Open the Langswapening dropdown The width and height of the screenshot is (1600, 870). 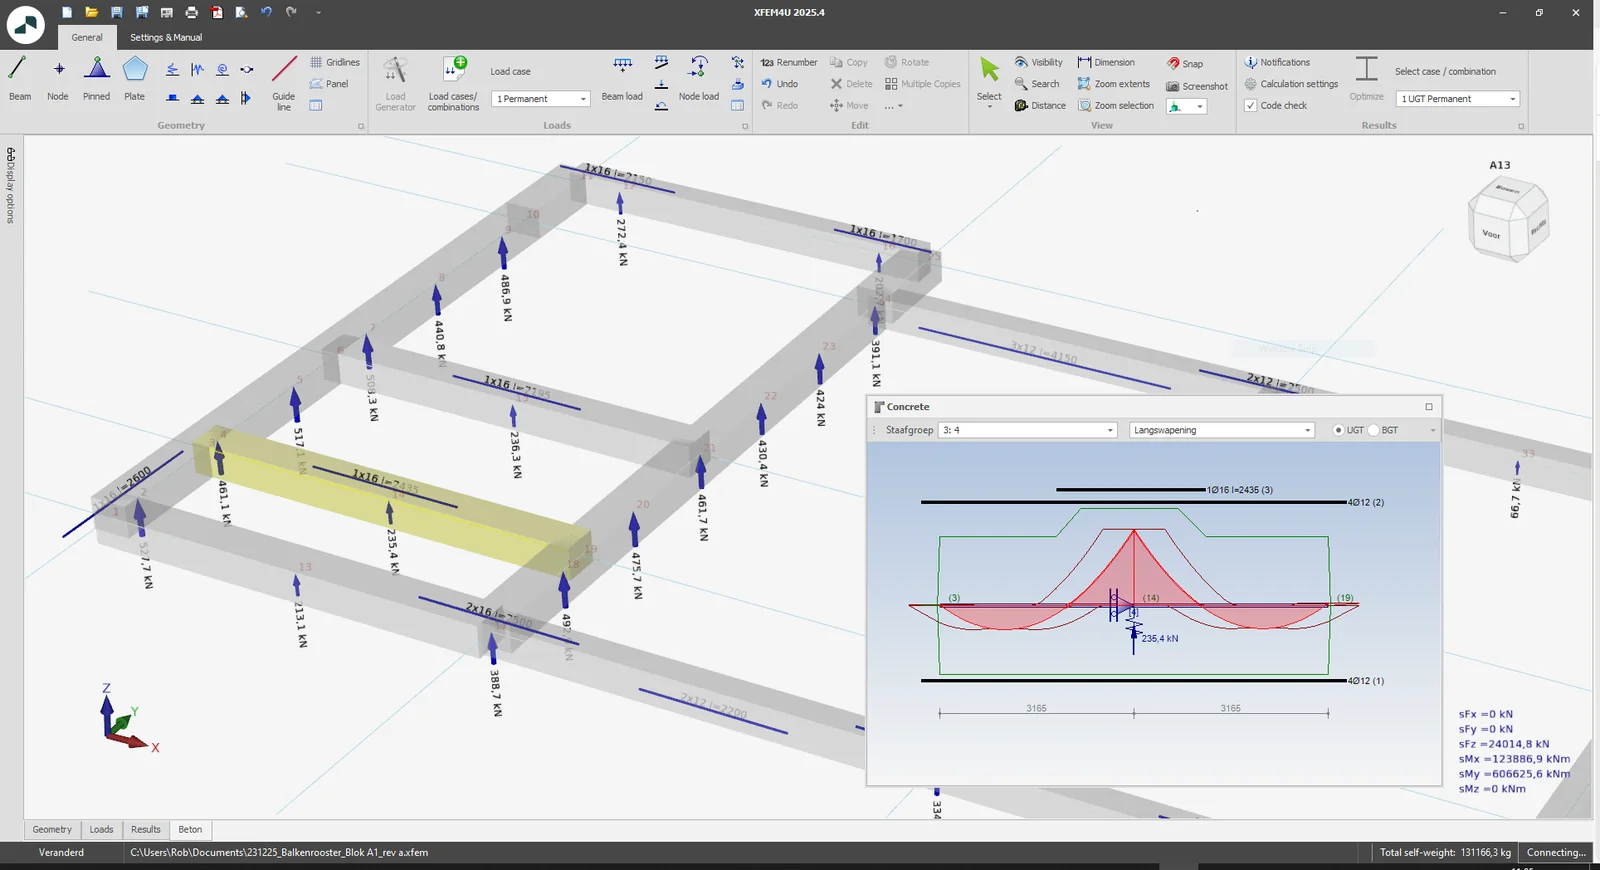pyautogui.click(x=1221, y=430)
